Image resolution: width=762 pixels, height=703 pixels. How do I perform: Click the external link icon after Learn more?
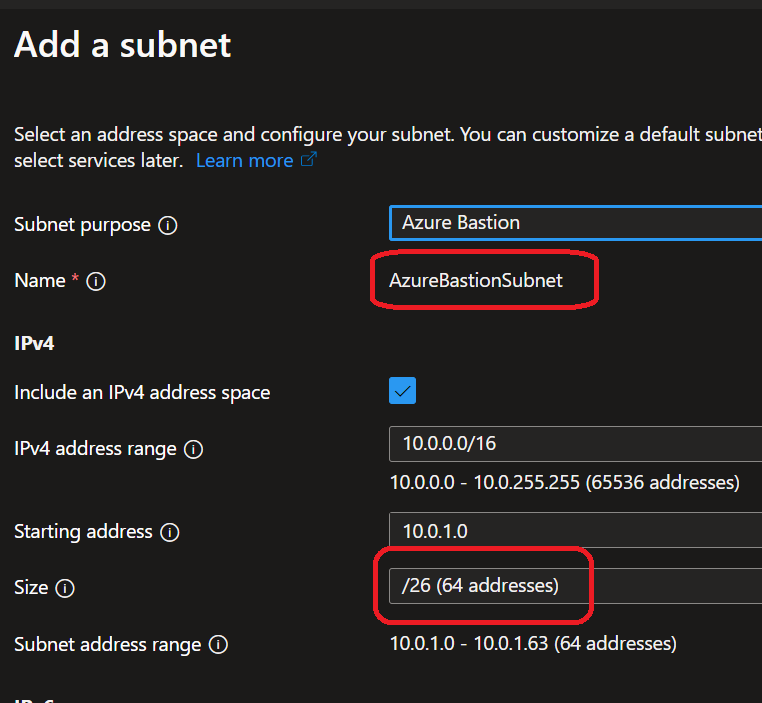pyautogui.click(x=309, y=160)
